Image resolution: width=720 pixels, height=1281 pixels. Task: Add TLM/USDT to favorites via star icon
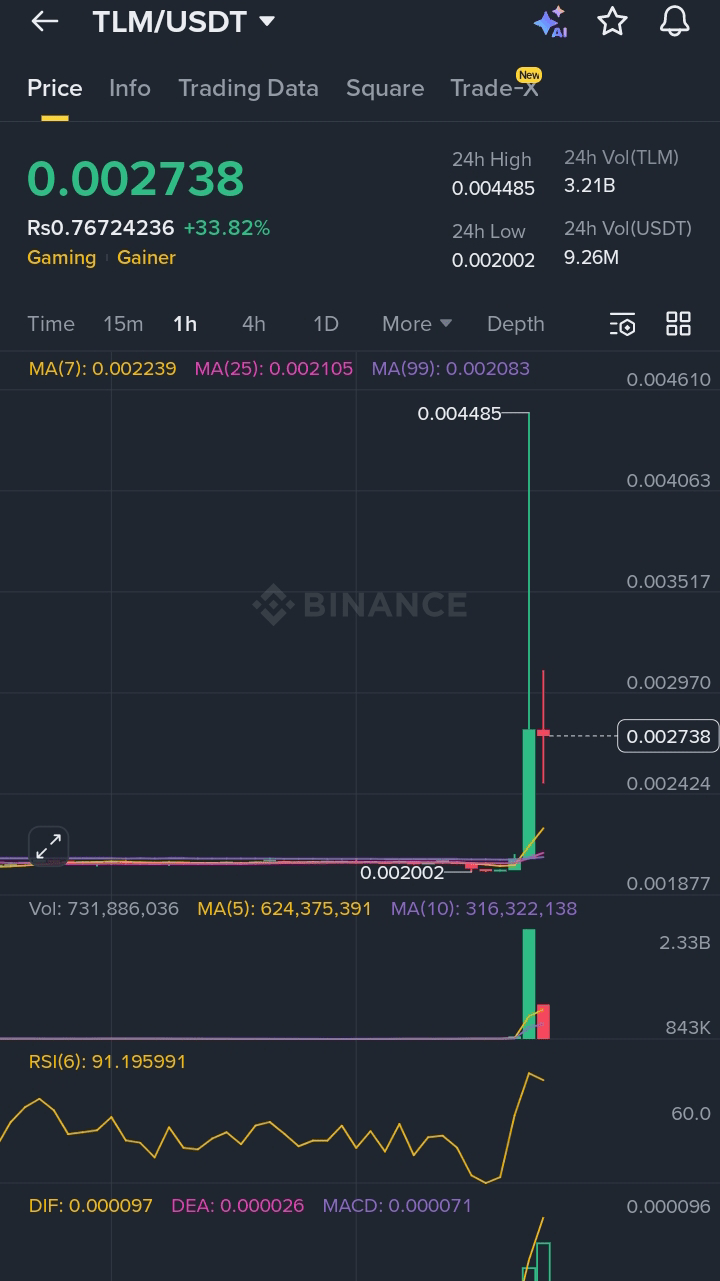click(x=612, y=21)
